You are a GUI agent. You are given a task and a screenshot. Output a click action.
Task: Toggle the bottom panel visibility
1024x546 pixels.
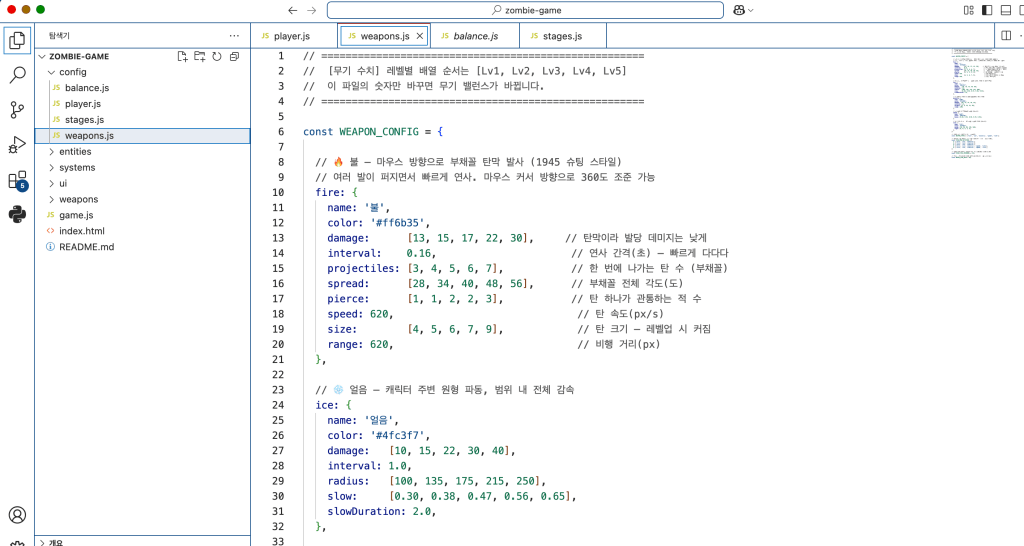tap(1006, 10)
